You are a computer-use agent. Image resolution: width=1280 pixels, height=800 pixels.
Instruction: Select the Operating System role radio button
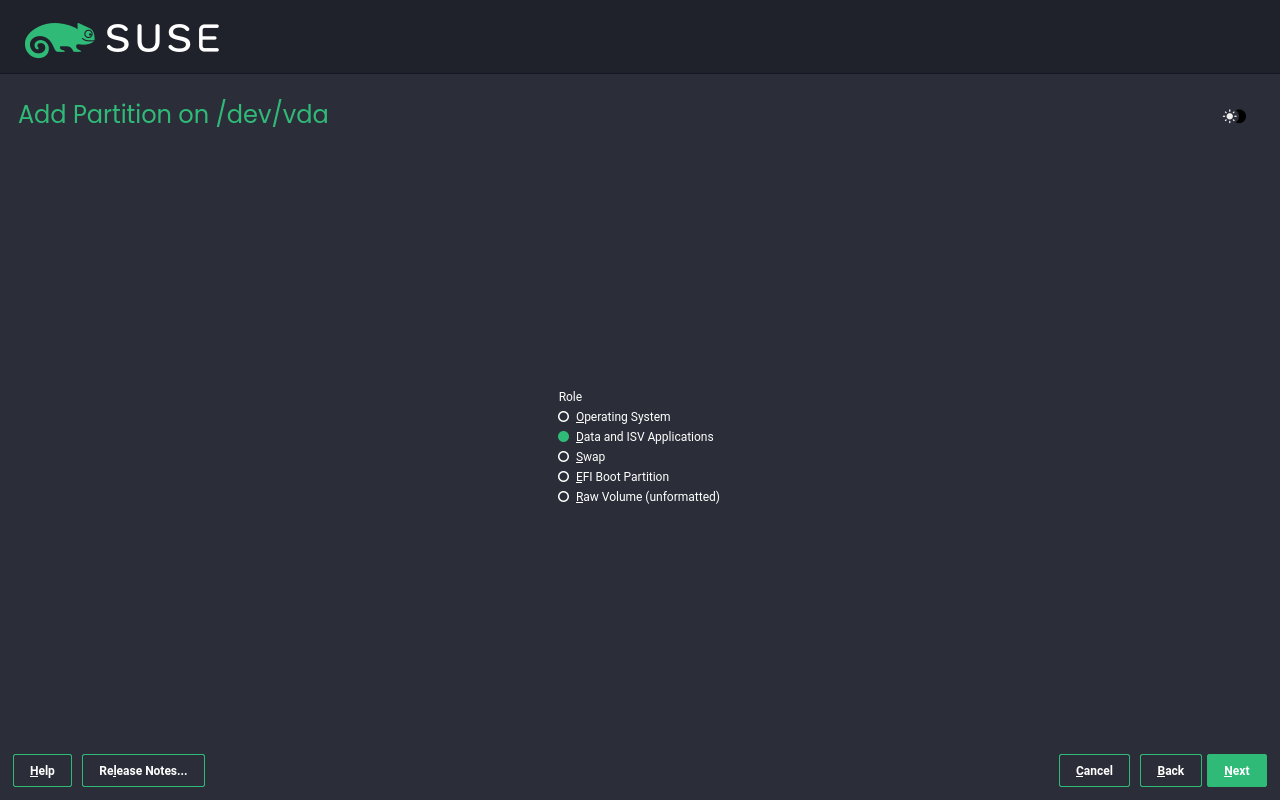(x=564, y=417)
